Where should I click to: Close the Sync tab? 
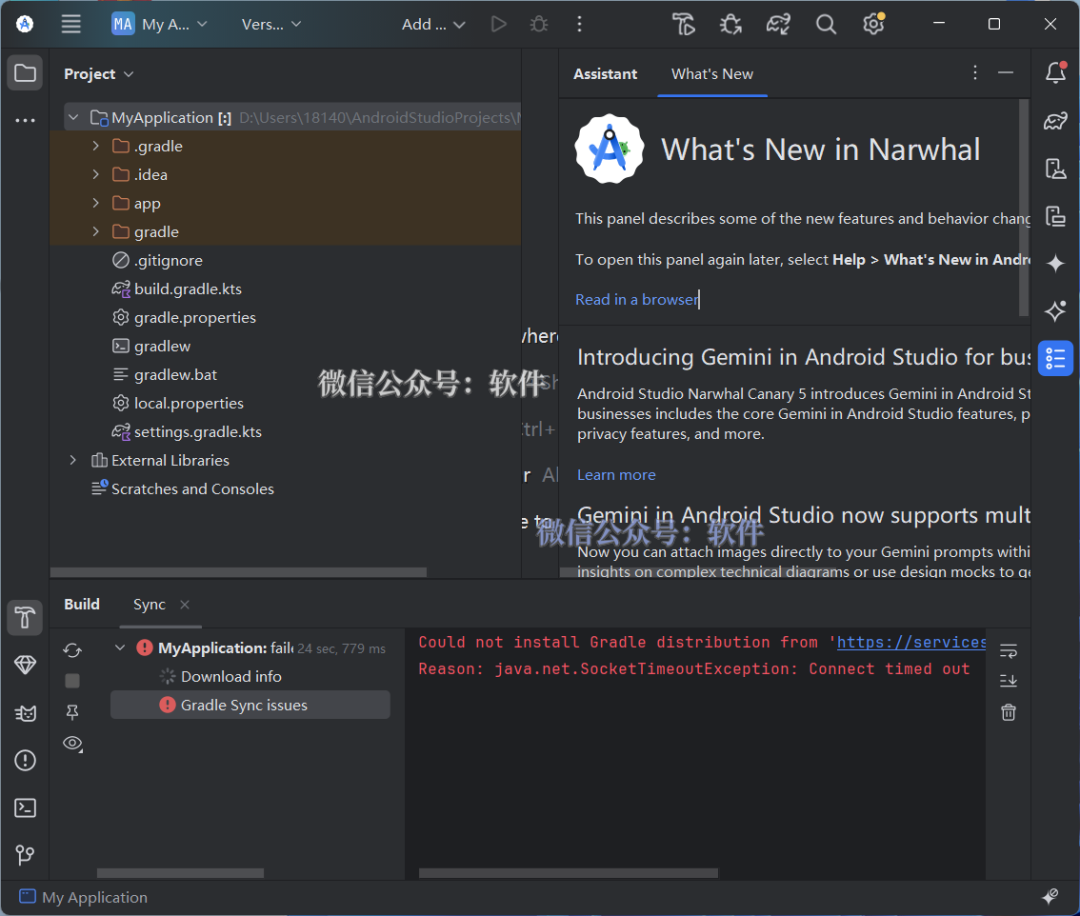click(x=185, y=605)
